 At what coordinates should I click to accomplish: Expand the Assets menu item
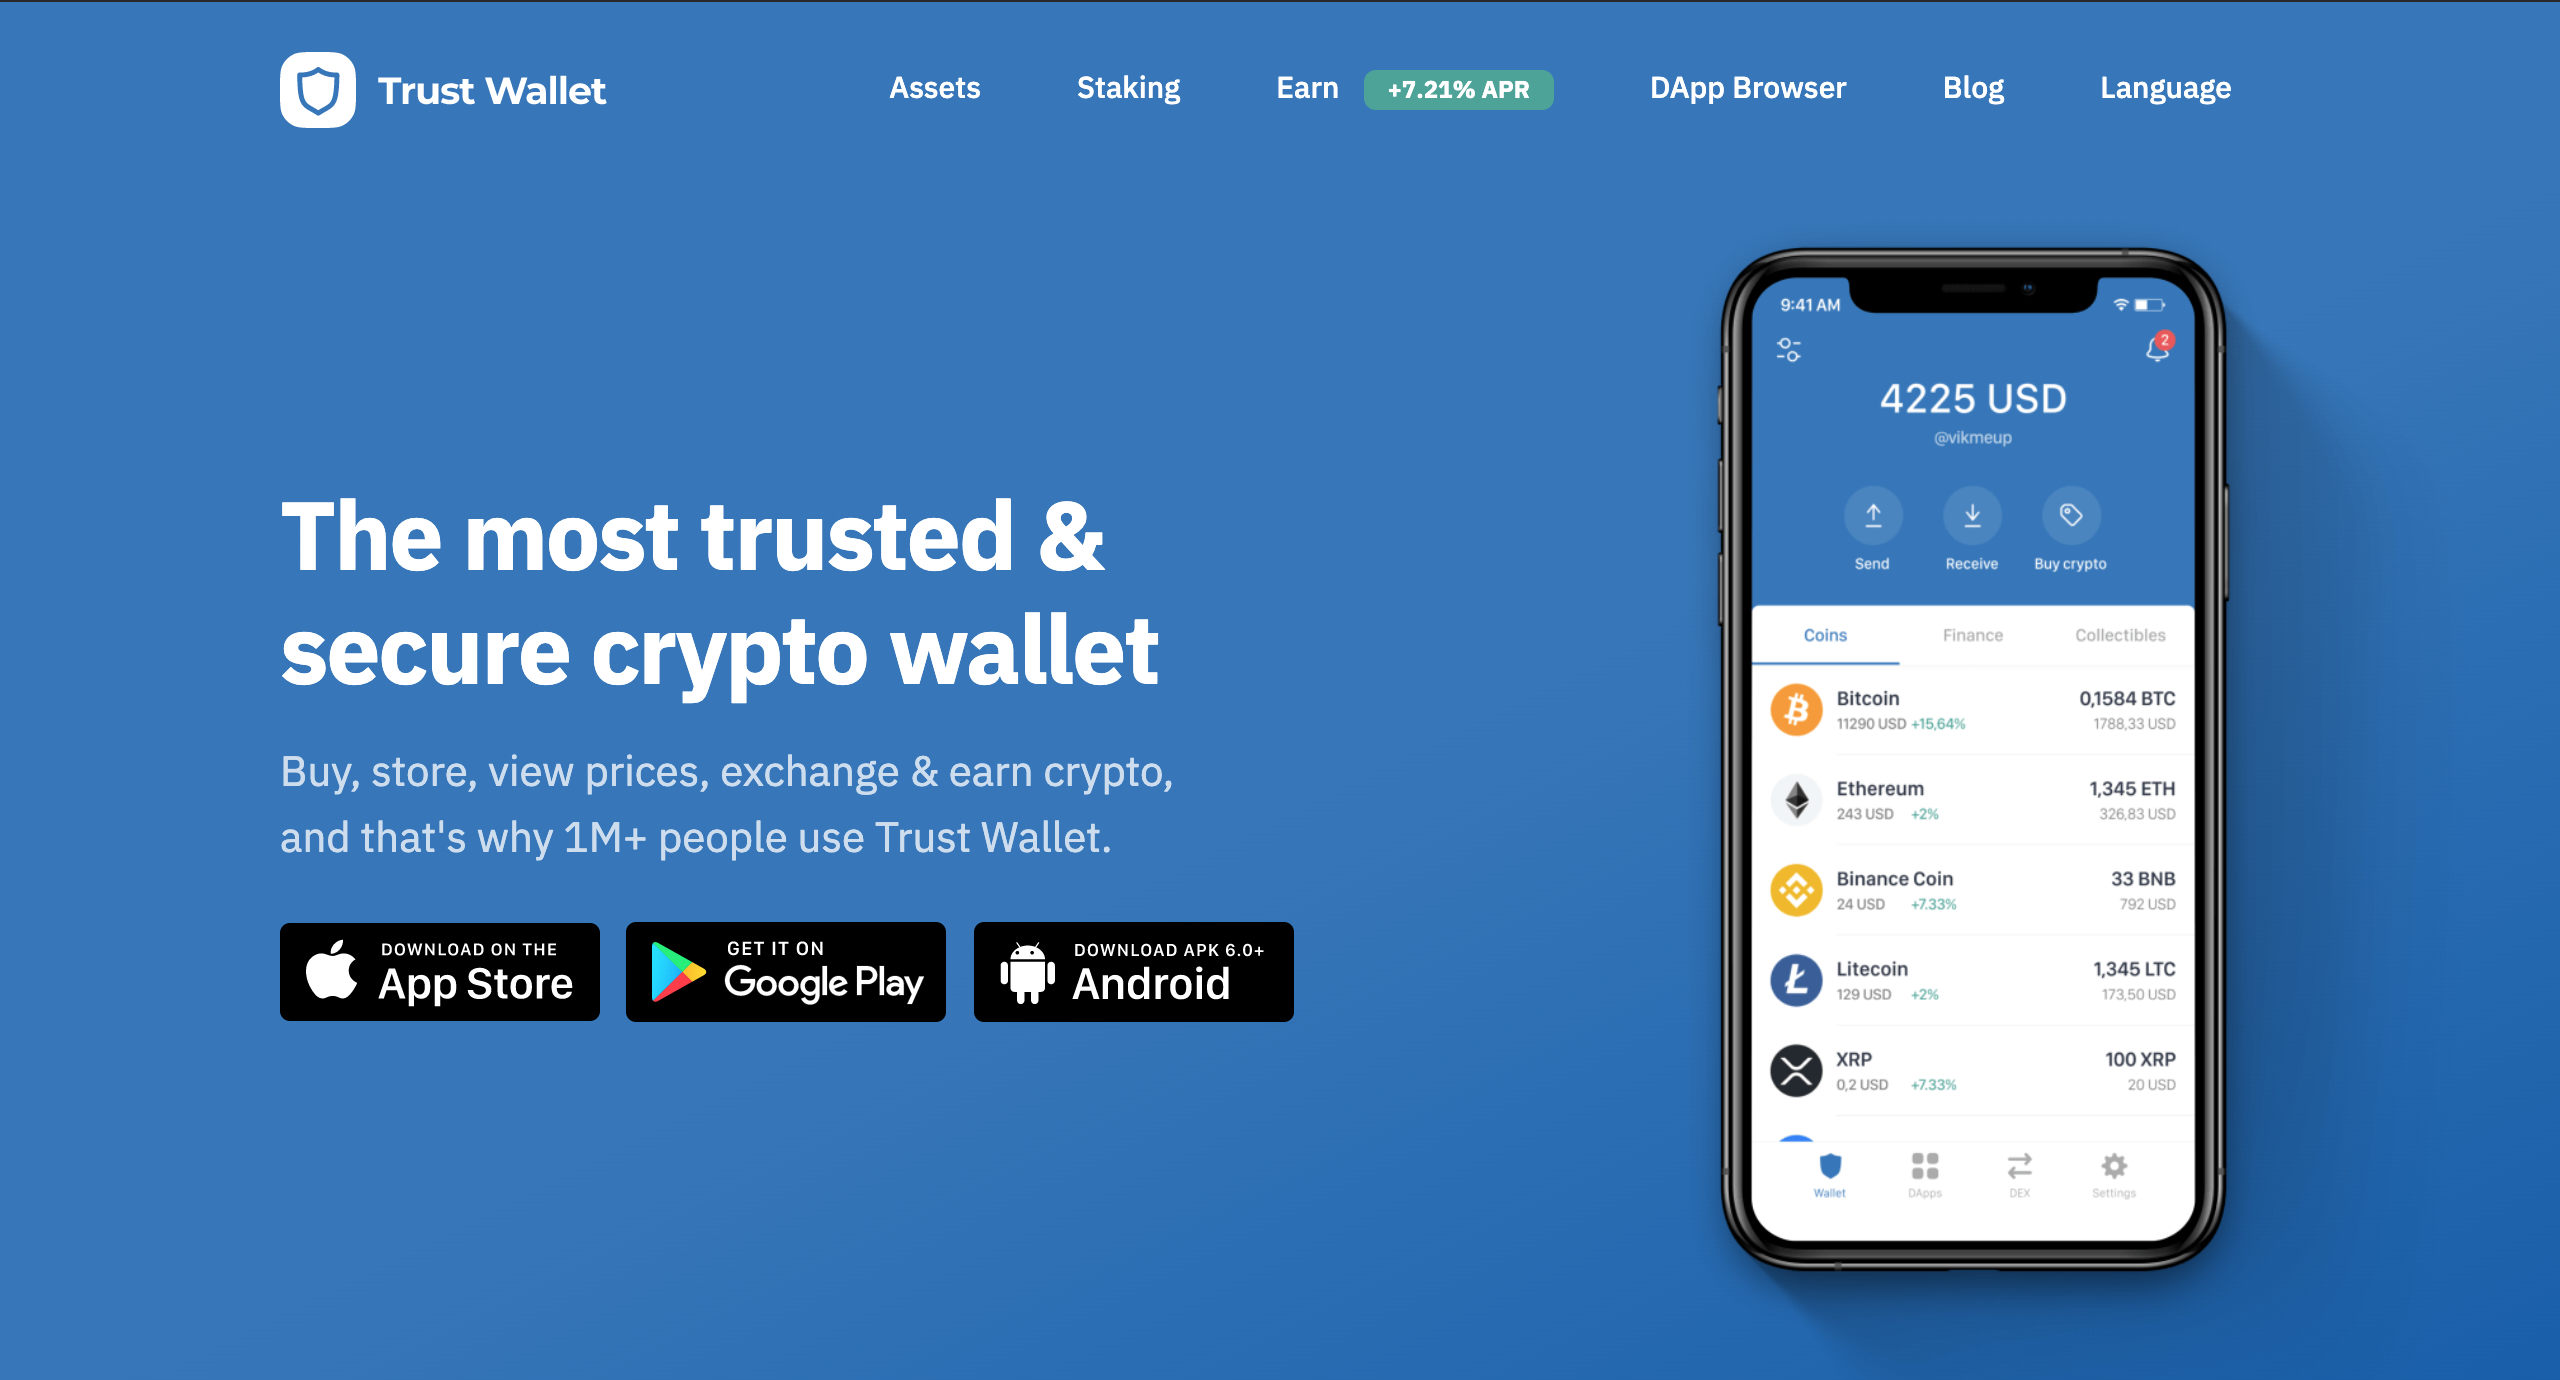pos(936,88)
